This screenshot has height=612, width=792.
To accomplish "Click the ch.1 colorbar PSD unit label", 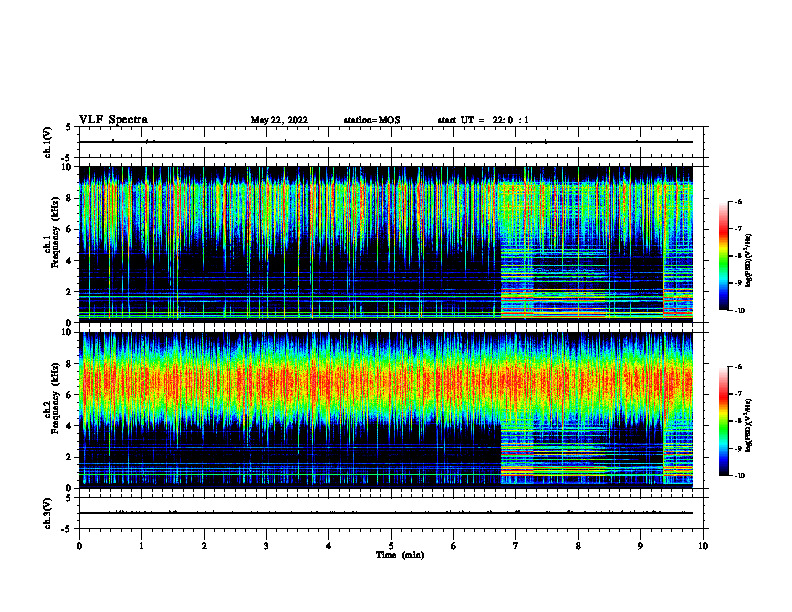I will pyautogui.click(x=749, y=261).
